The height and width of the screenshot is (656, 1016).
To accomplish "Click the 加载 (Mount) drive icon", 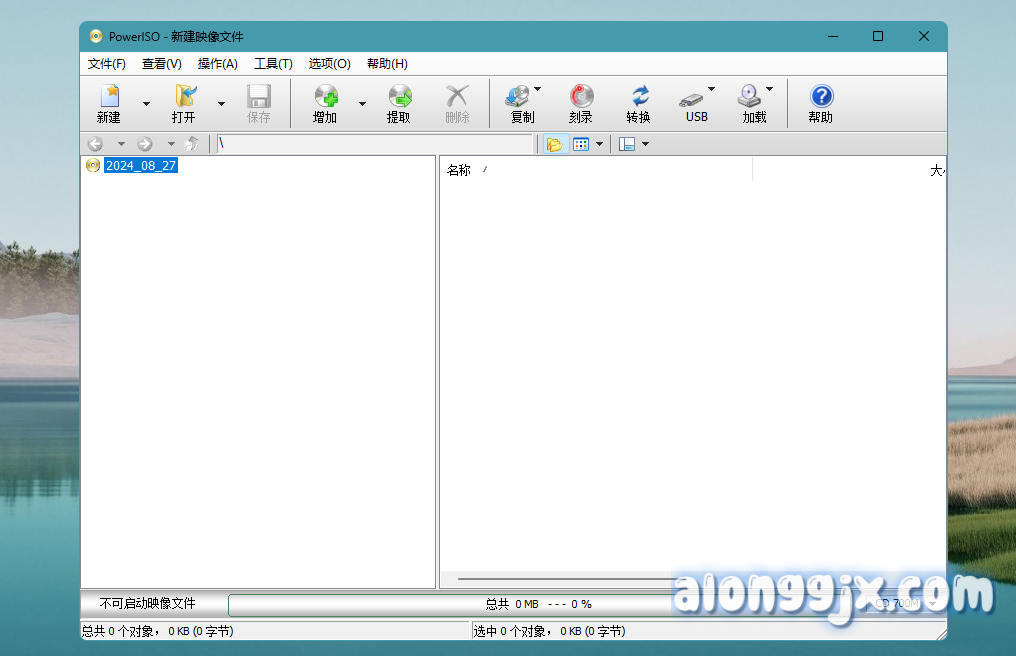I will pyautogui.click(x=750, y=97).
